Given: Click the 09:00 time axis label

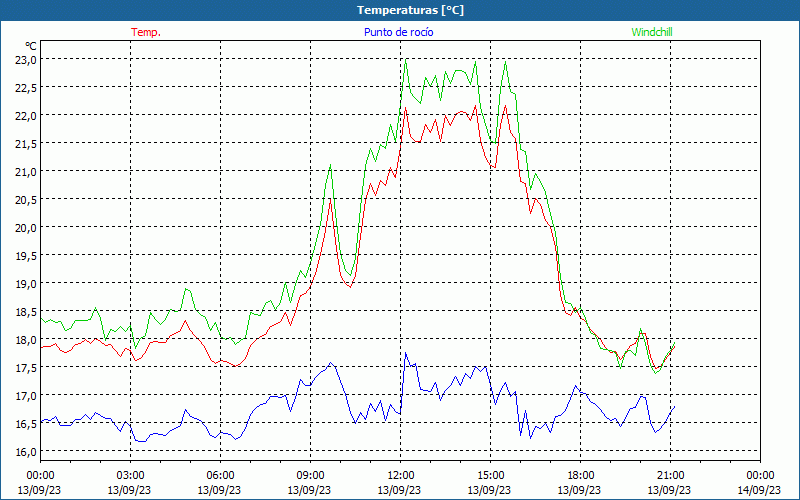Looking at the screenshot, I should (x=310, y=476).
